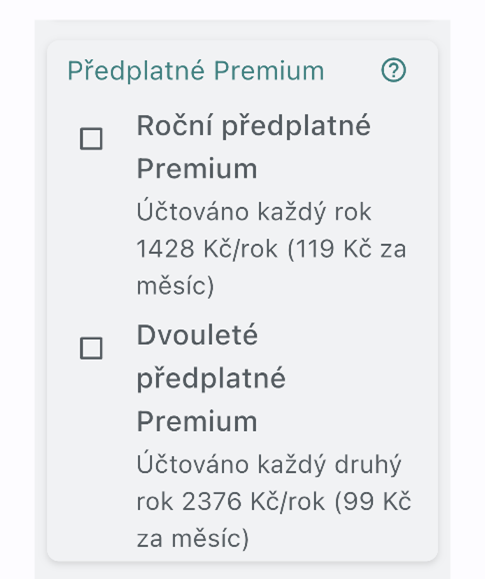Click the word 'předplatné' in the two-year title
The image size is (485, 579).
coord(211,379)
